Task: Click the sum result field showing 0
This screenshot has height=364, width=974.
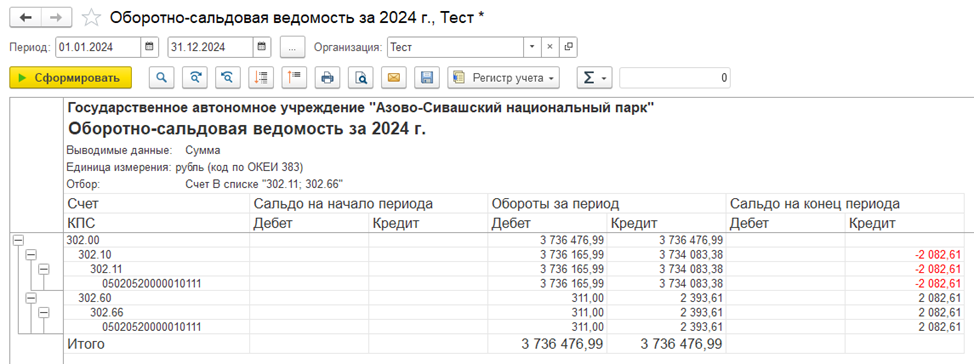Action: click(x=675, y=78)
